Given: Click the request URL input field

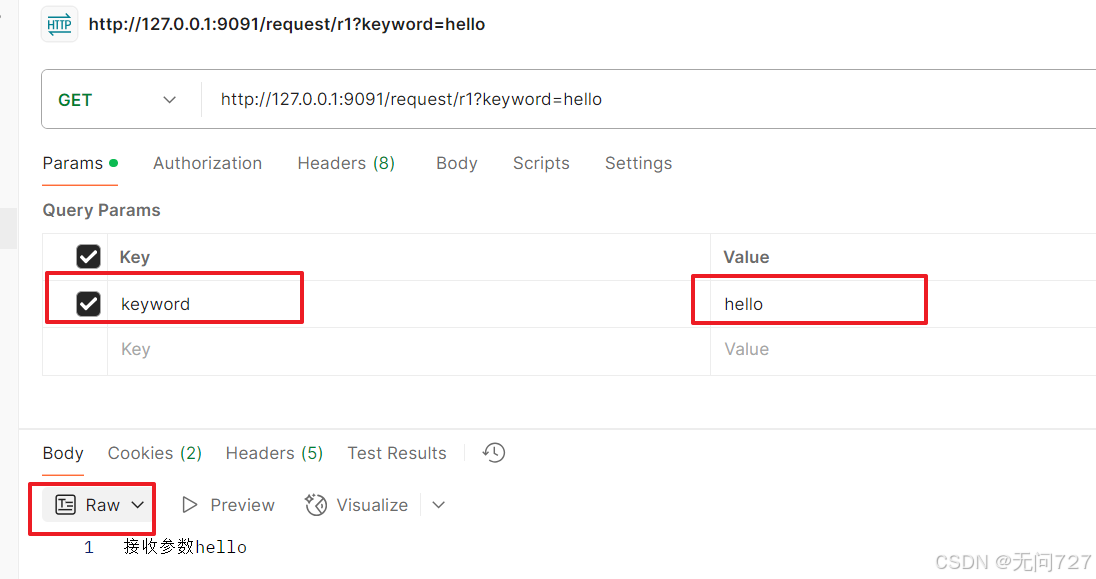Looking at the screenshot, I should pos(650,99).
